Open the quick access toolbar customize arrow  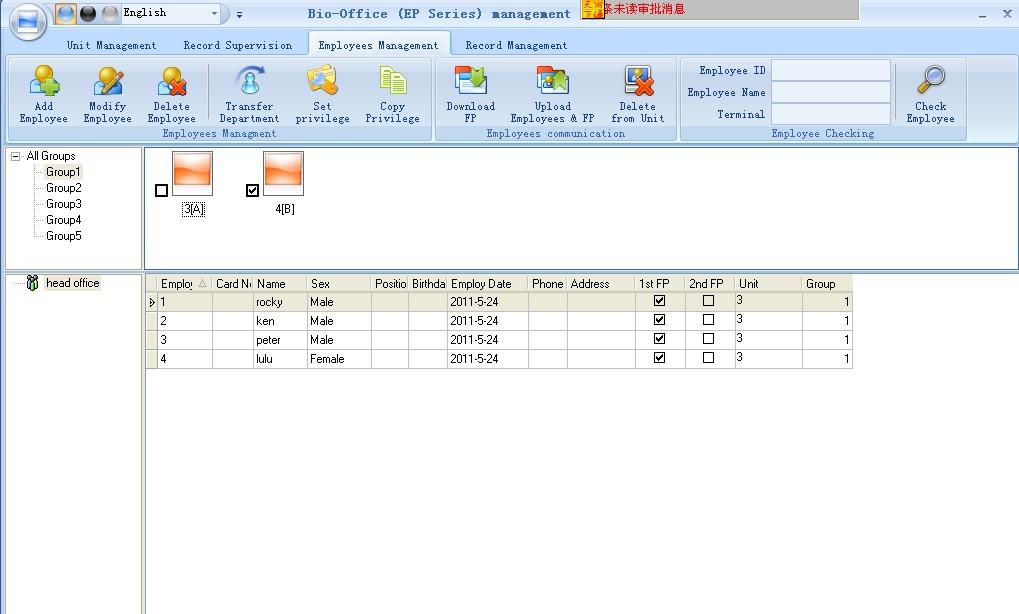pos(240,14)
